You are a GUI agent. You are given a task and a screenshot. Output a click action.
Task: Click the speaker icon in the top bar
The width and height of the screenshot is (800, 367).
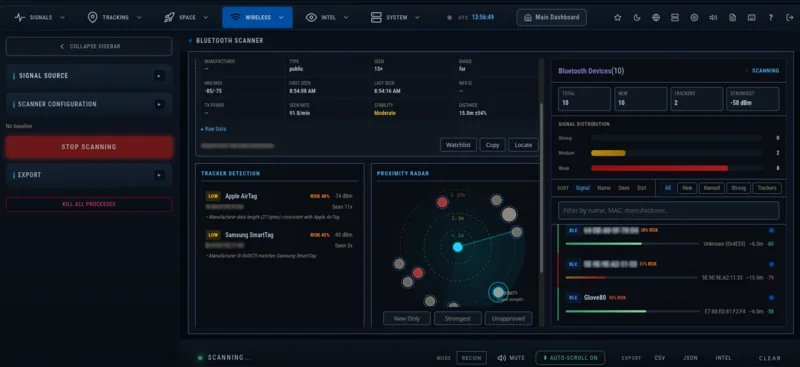pyautogui.click(x=713, y=17)
